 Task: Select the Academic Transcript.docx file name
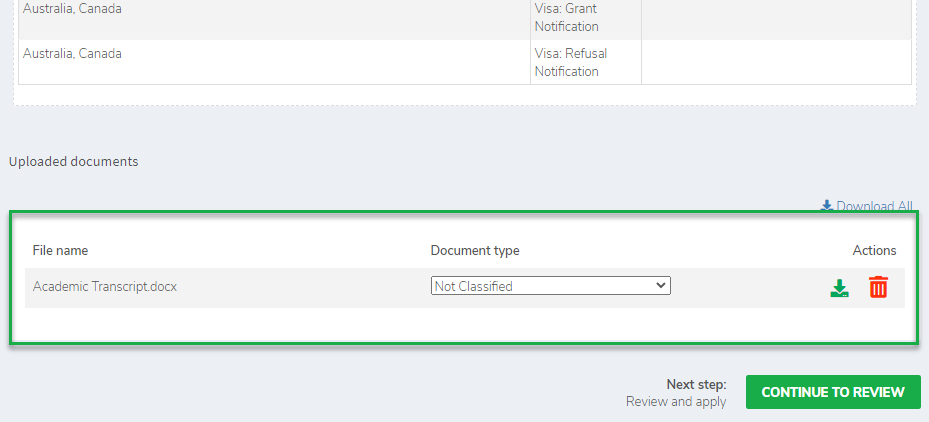pyautogui.click(x=105, y=287)
